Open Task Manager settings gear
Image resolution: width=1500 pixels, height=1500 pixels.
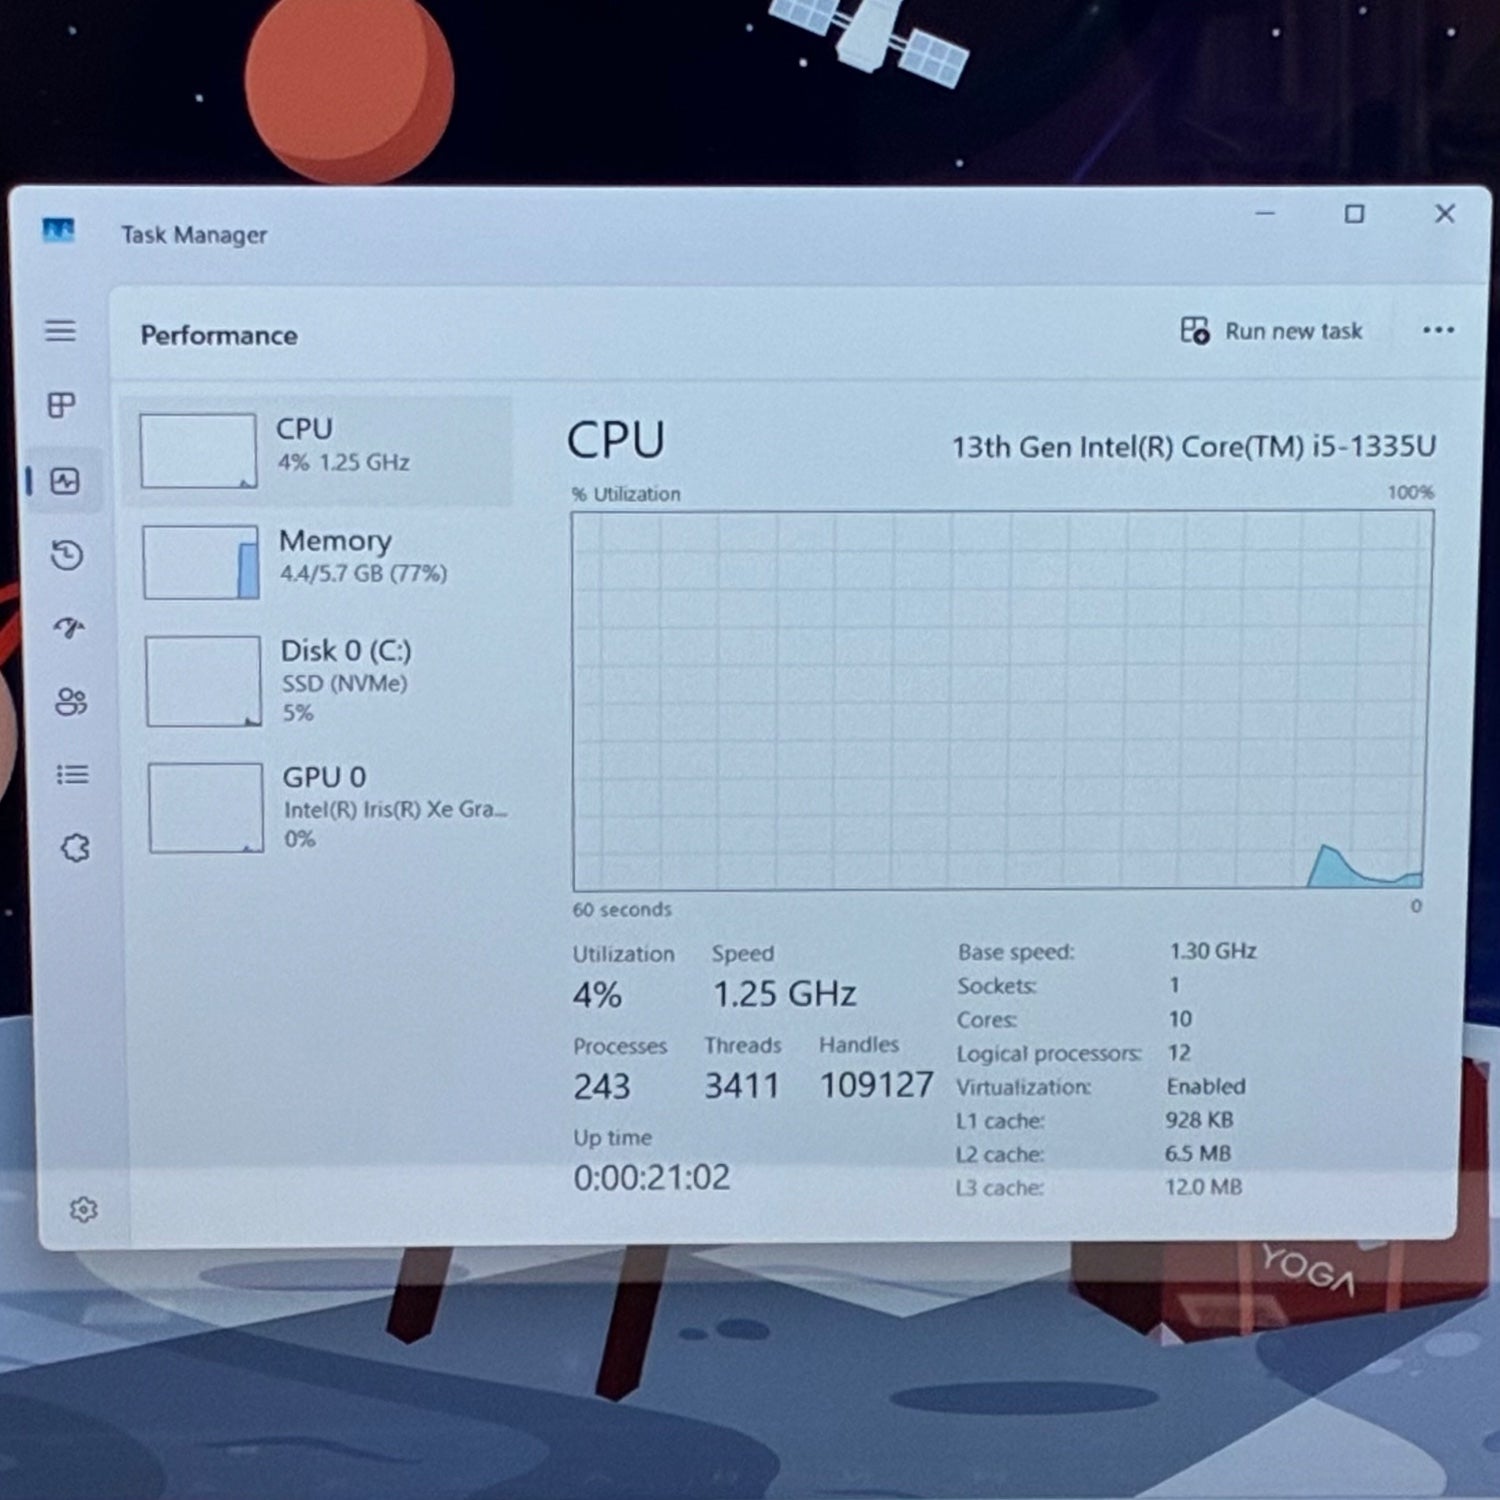83,1210
